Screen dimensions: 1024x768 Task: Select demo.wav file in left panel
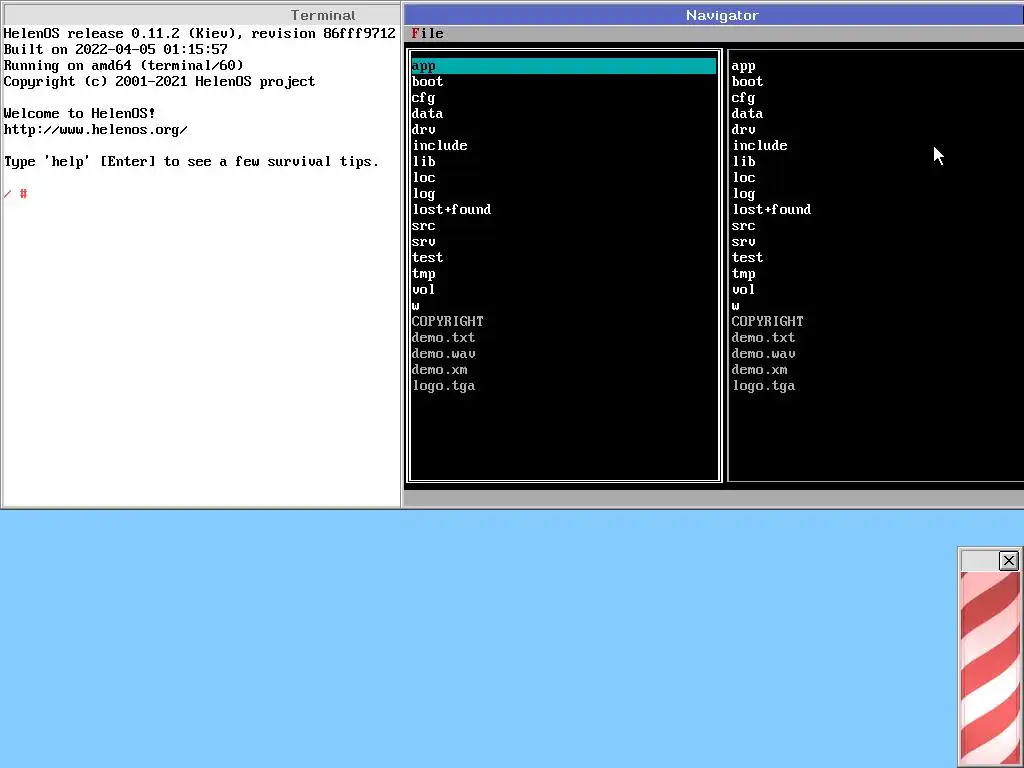[x=443, y=353]
